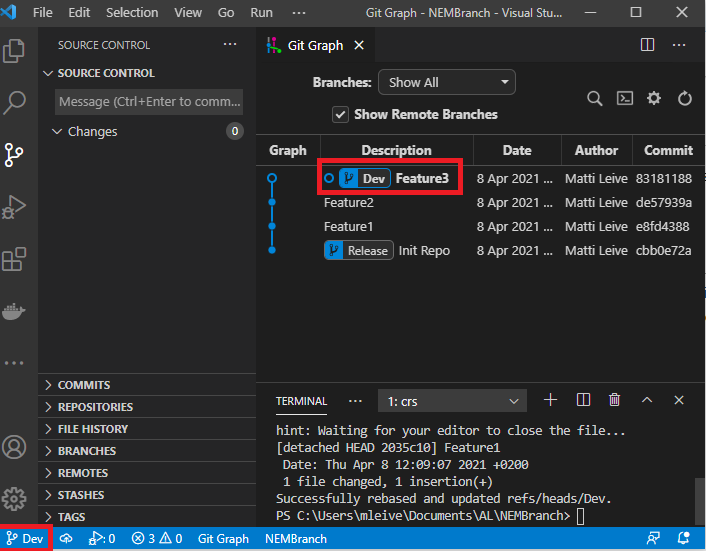Expand the Branches section
708x551 pixels.
147,451
